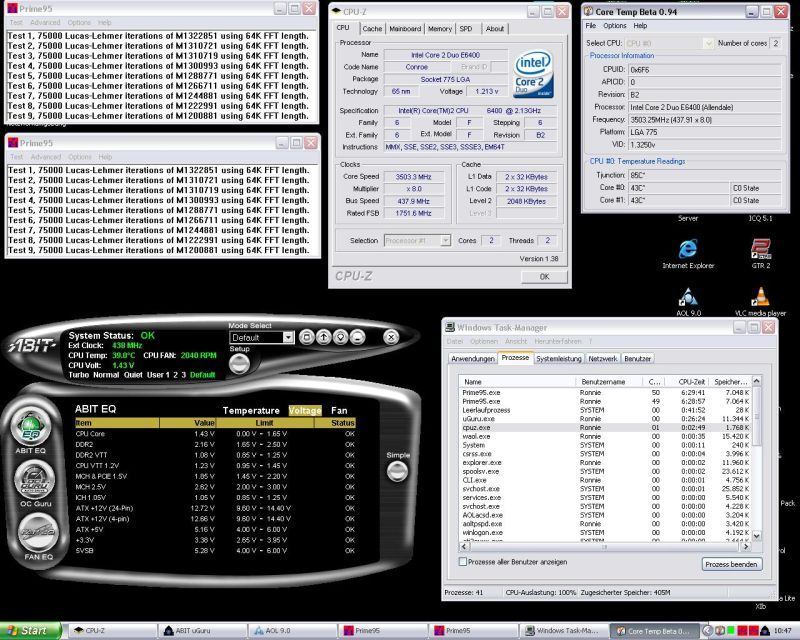This screenshot has width=800, height=640.
Task: Click the uGuru minus-glyph round button
Action: [358, 337]
